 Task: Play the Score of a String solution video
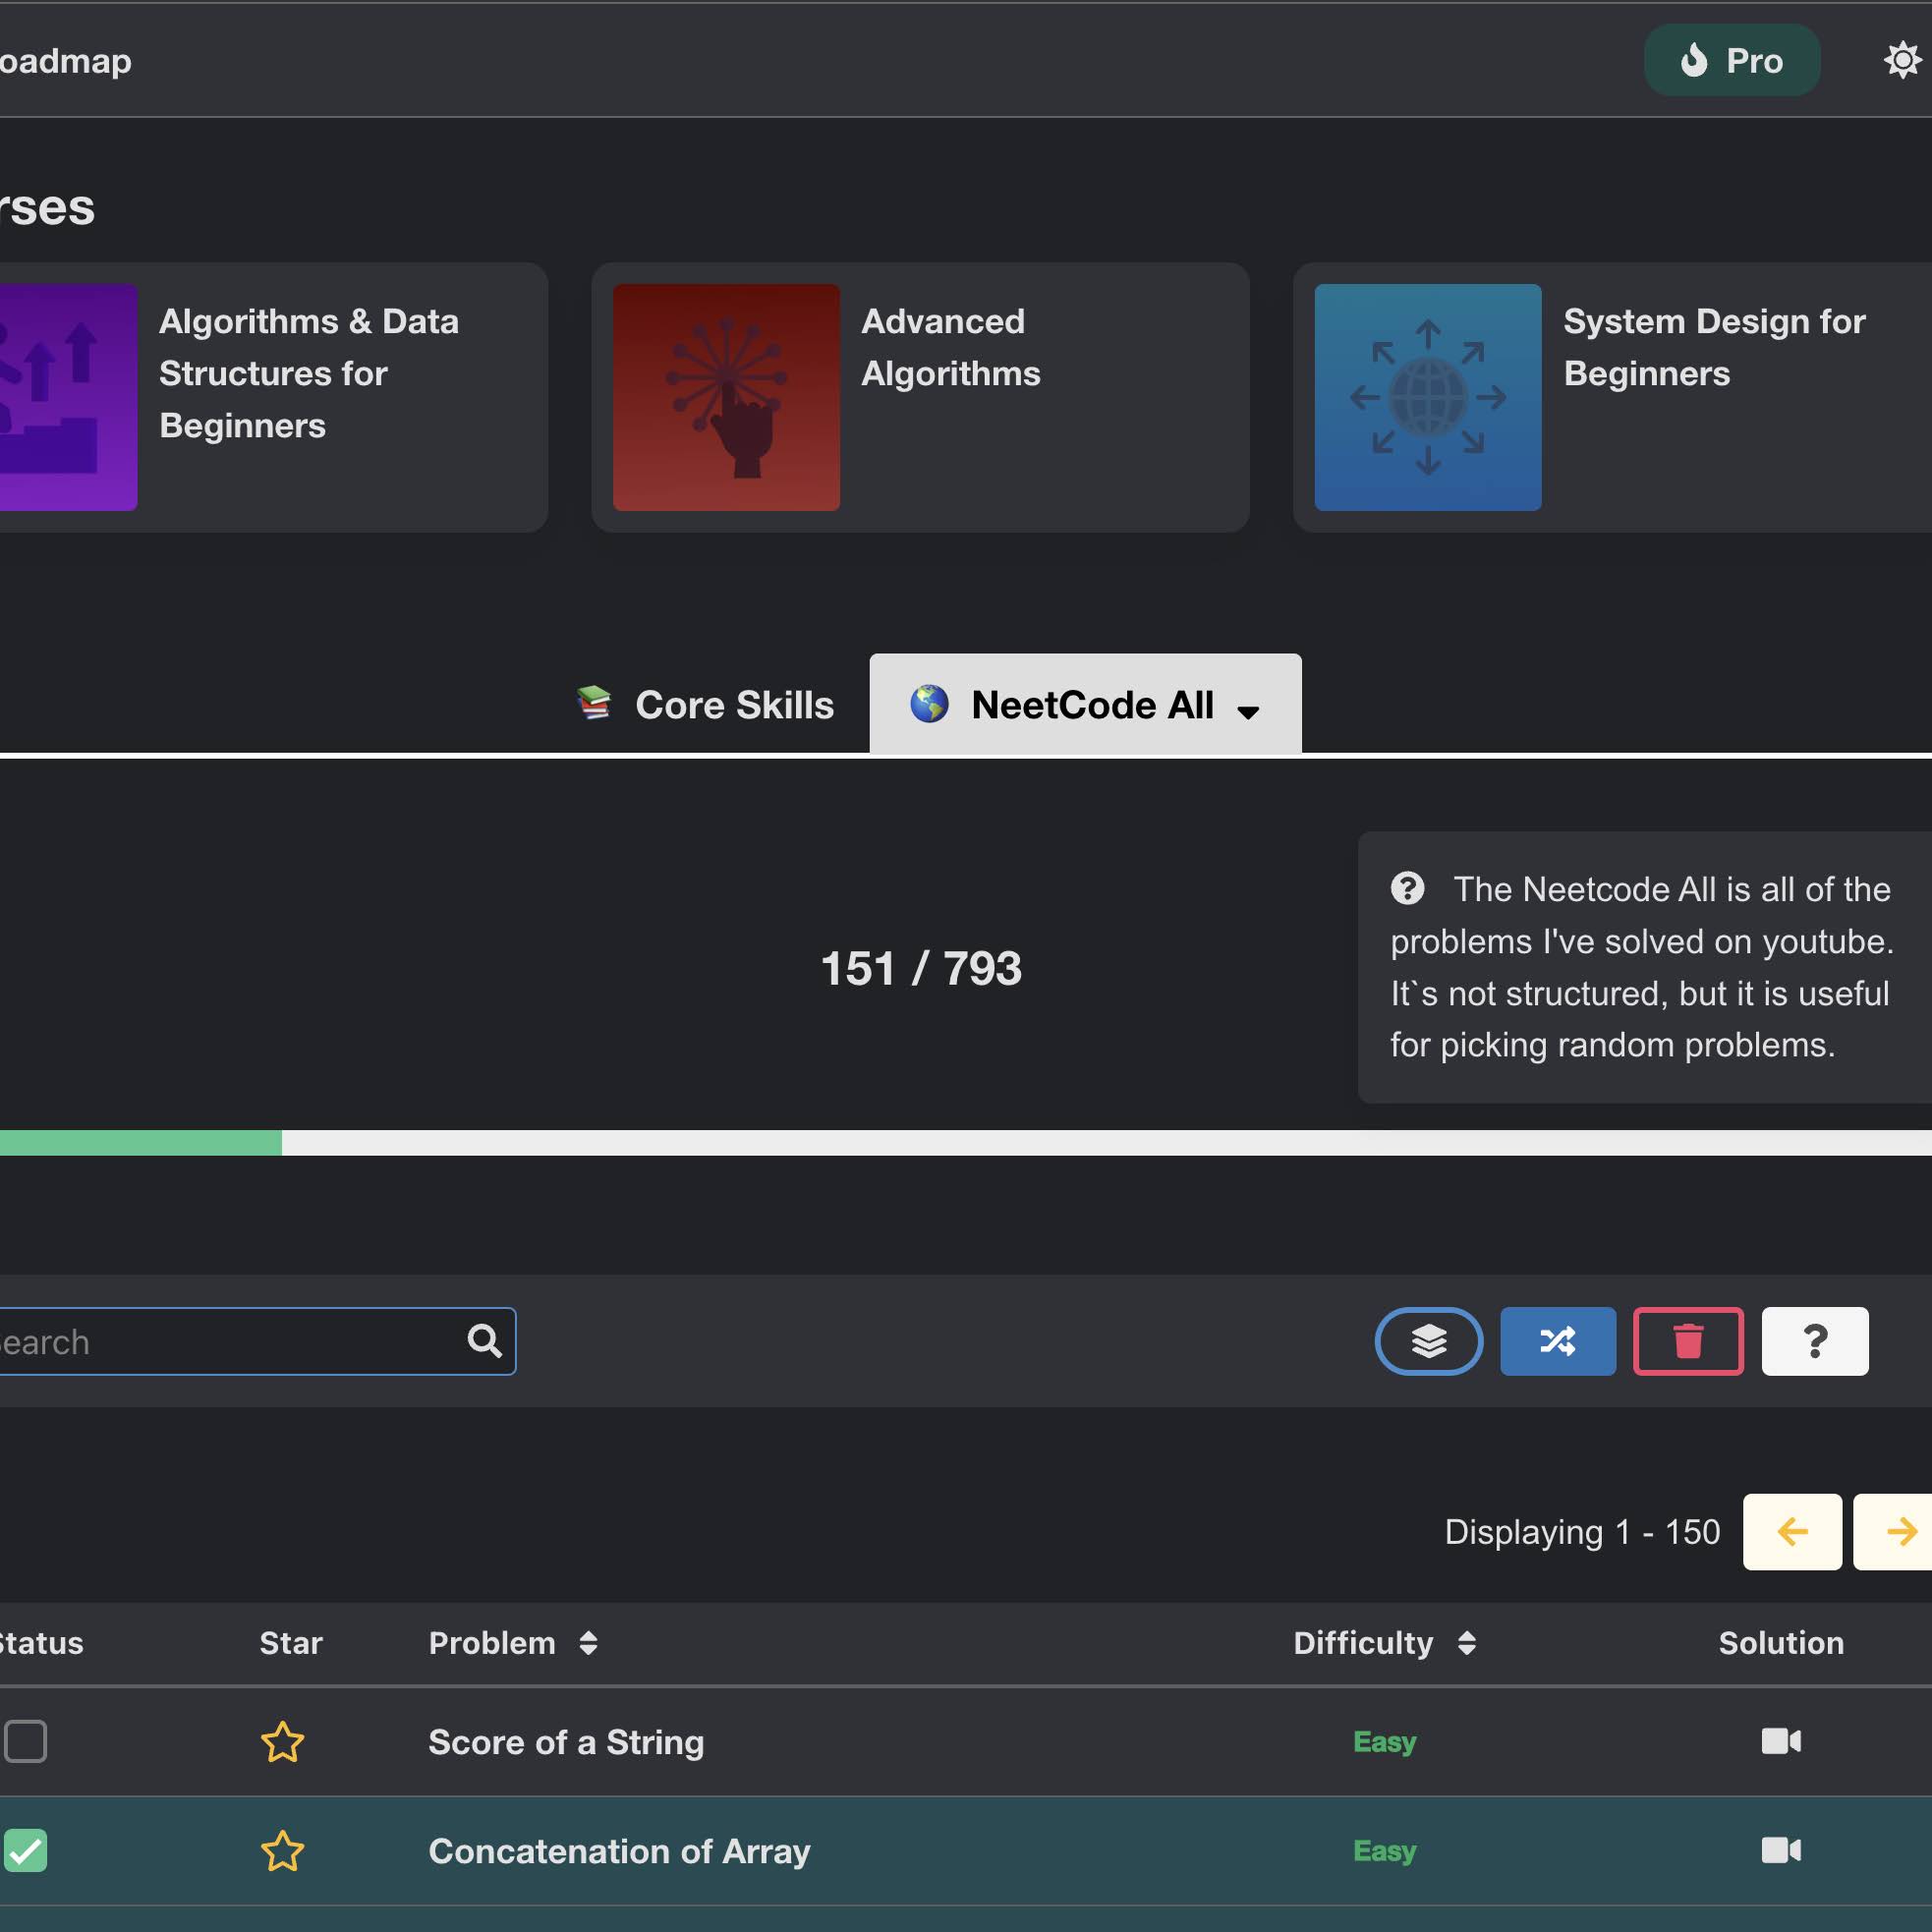(x=1781, y=1742)
